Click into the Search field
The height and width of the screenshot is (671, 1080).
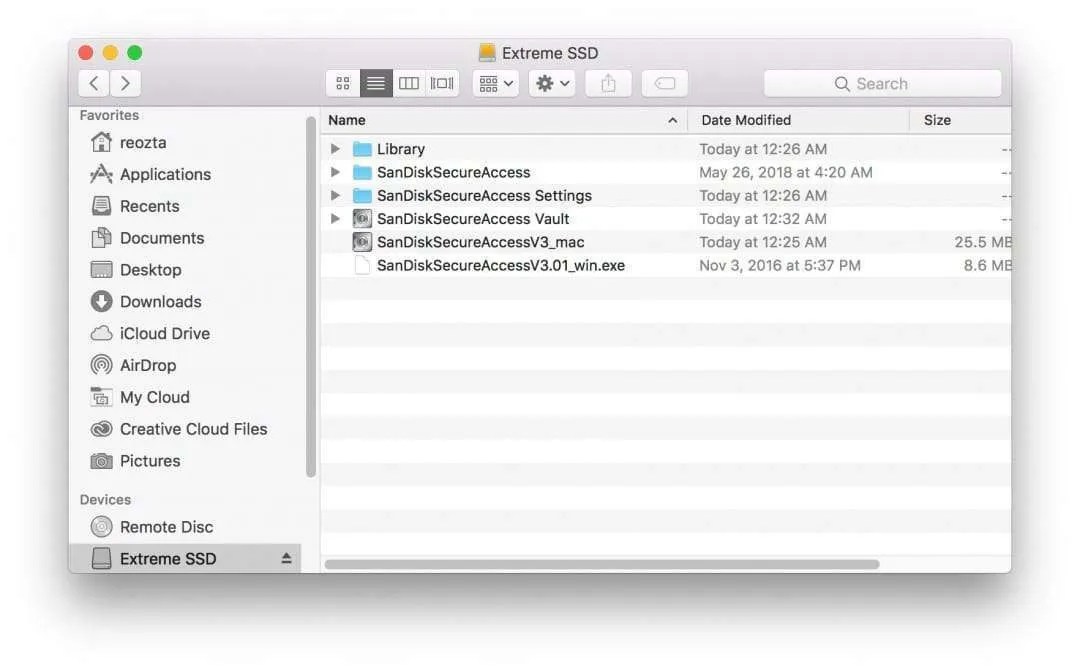(882, 83)
